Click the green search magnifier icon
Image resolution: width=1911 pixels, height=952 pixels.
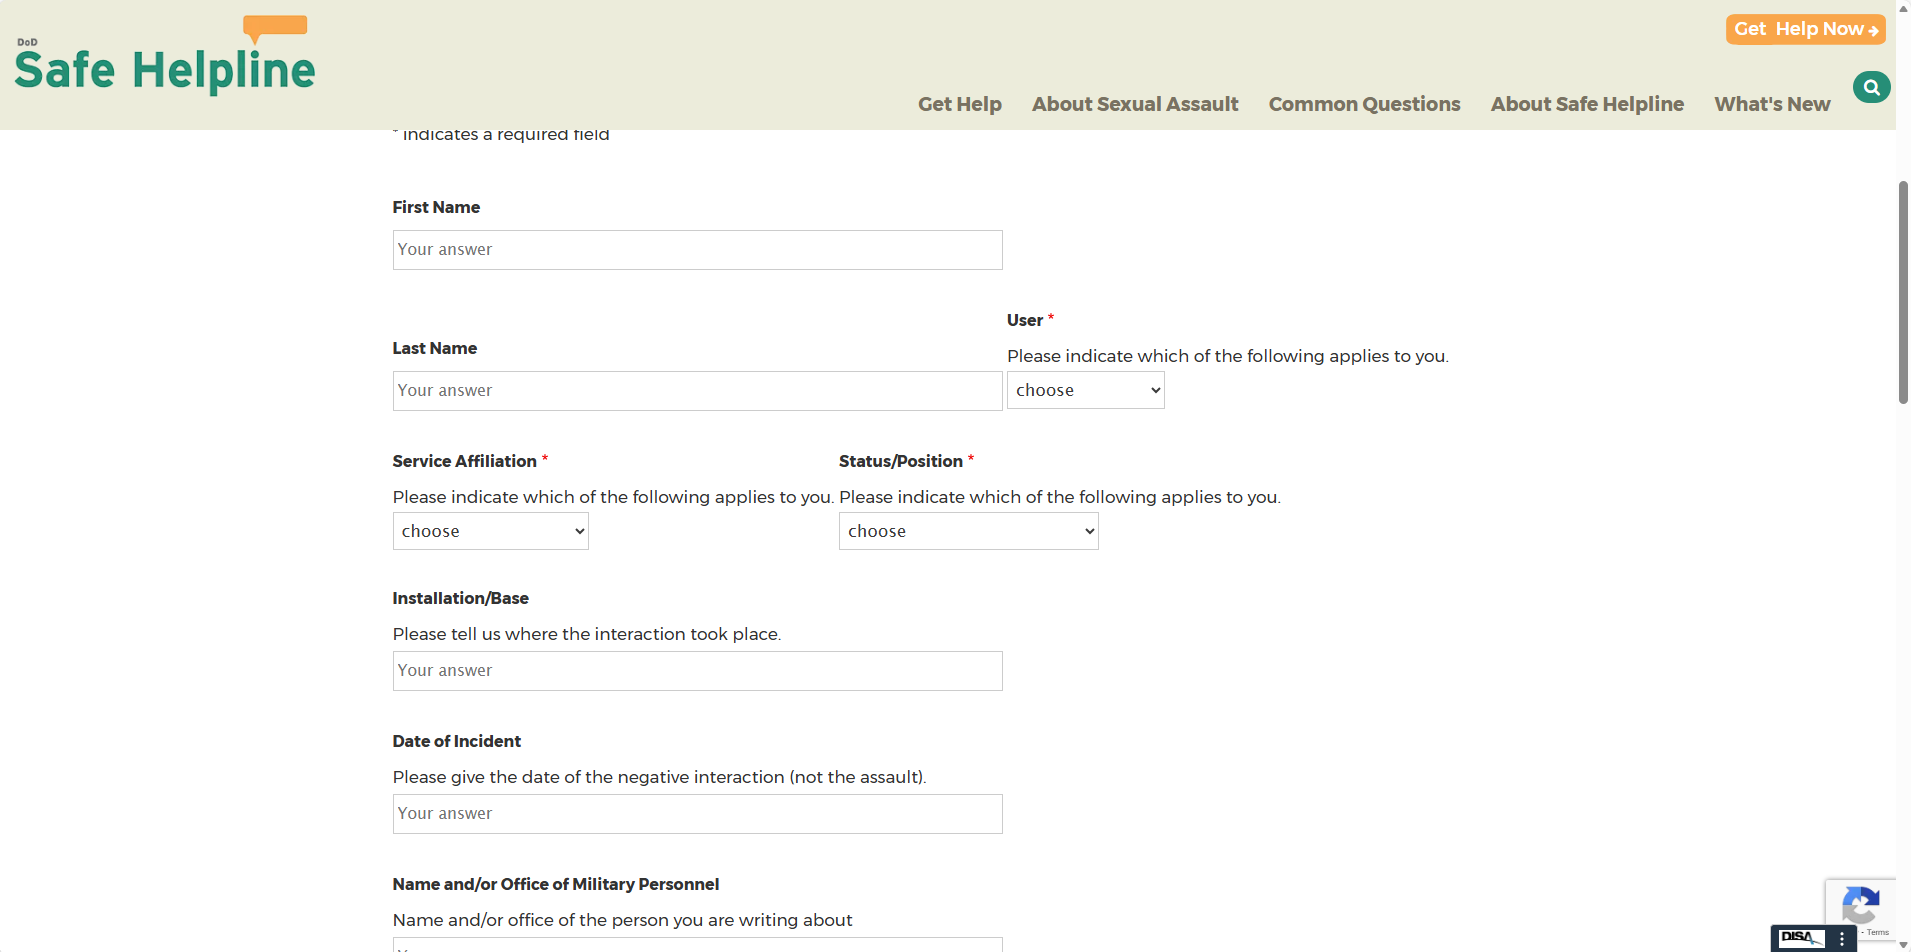(x=1871, y=87)
